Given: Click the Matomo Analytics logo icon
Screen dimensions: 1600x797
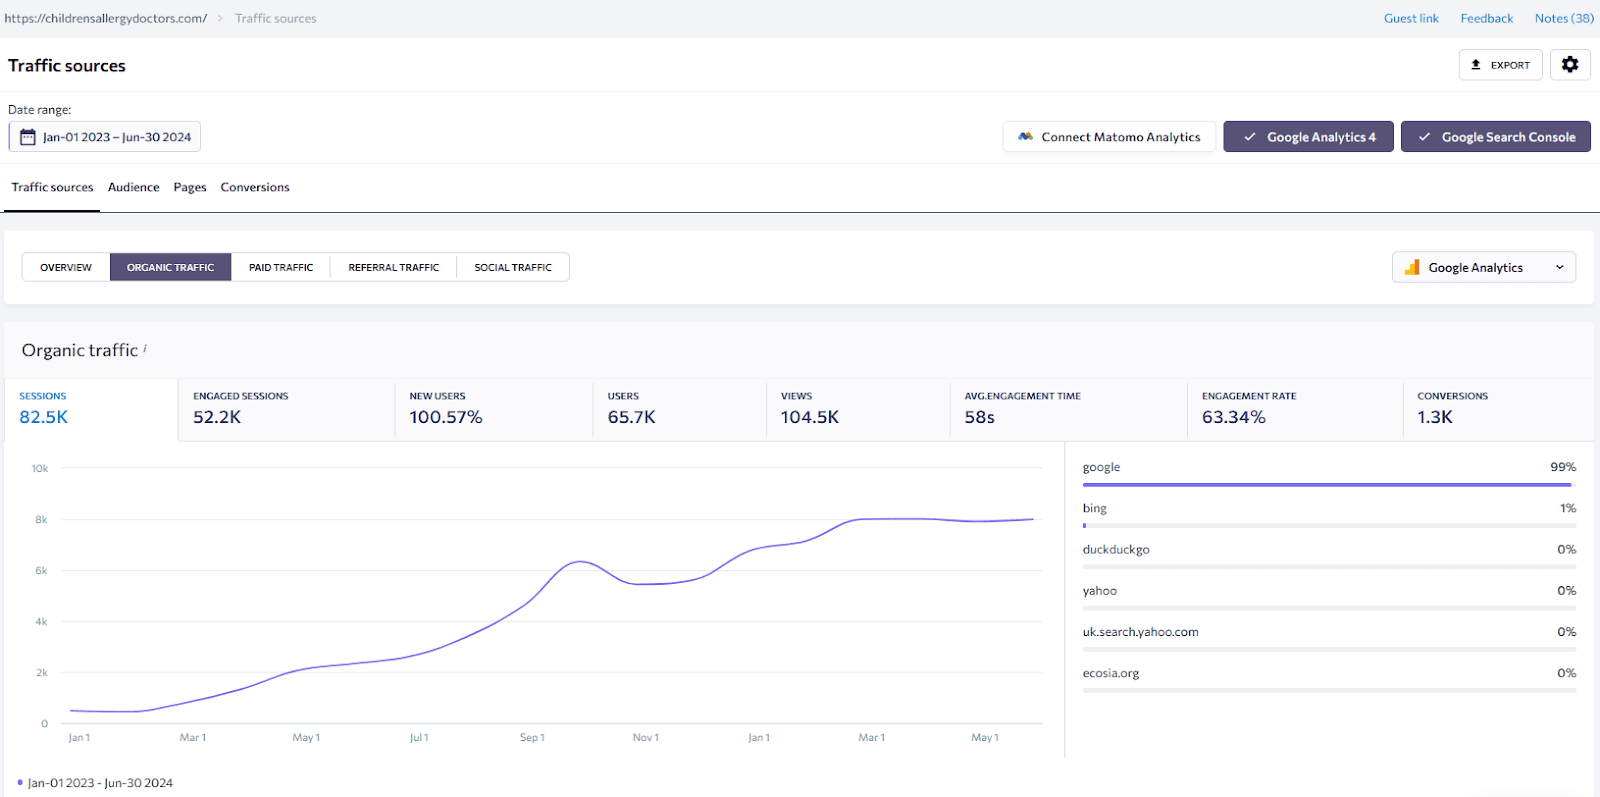Looking at the screenshot, I should 1025,137.
